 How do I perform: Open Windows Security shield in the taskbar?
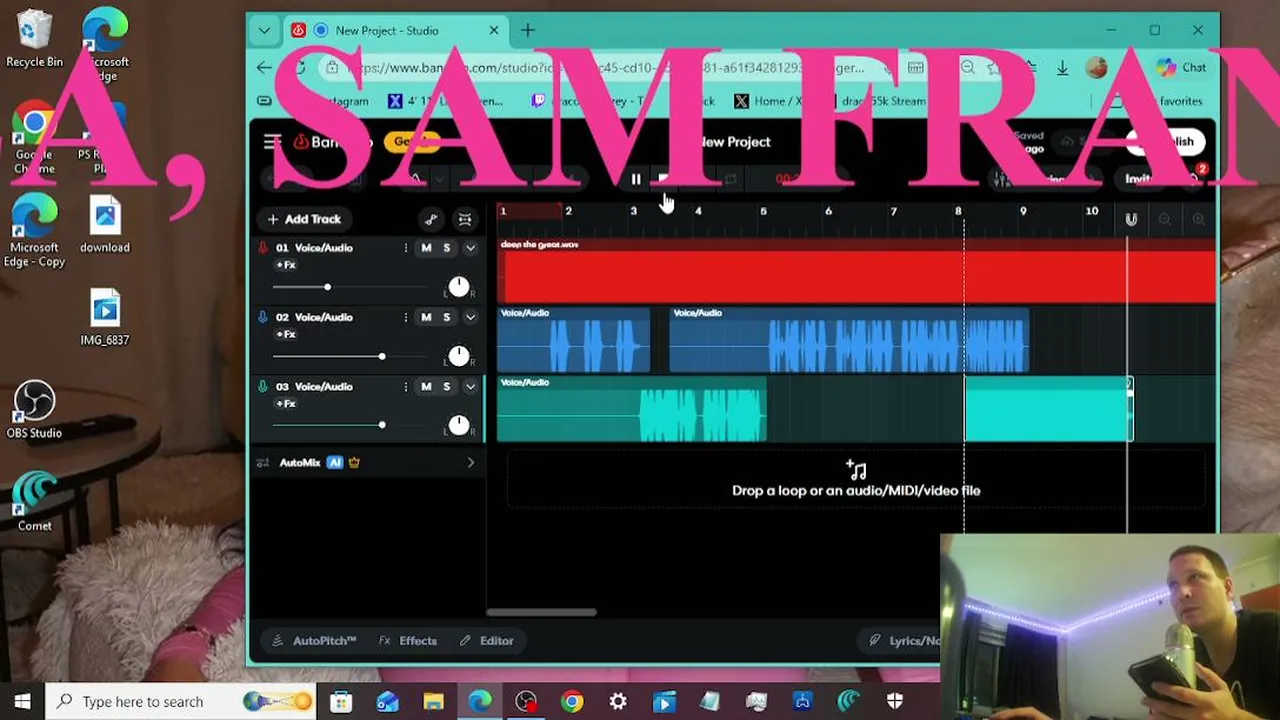coord(895,702)
